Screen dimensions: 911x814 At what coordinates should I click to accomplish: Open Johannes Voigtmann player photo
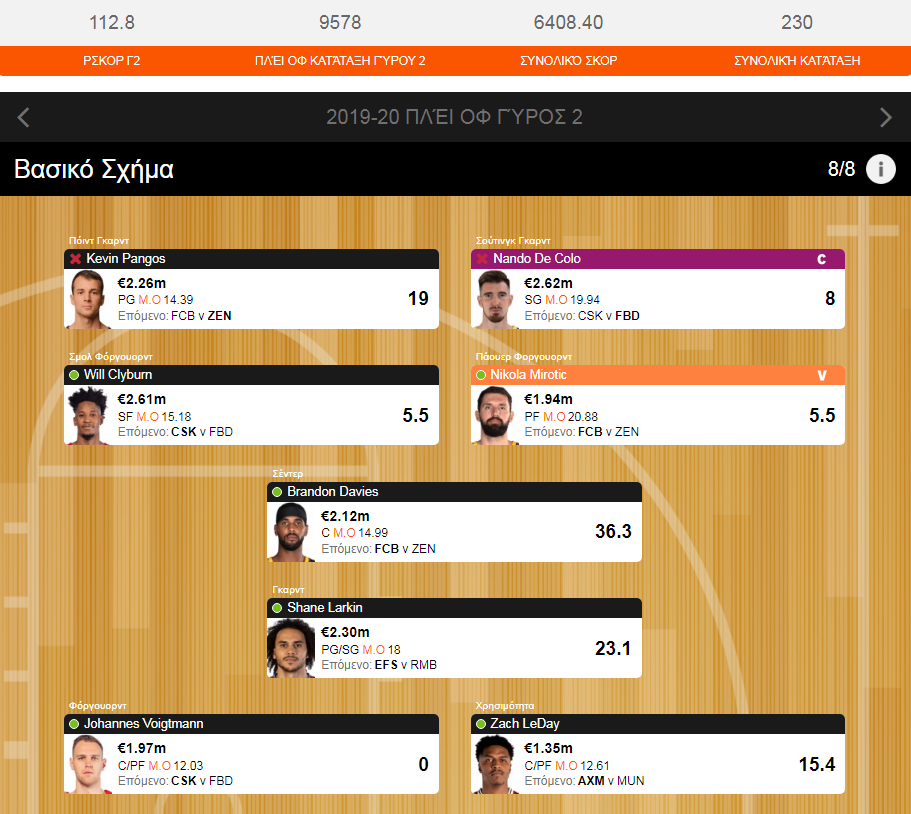tap(88, 764)
